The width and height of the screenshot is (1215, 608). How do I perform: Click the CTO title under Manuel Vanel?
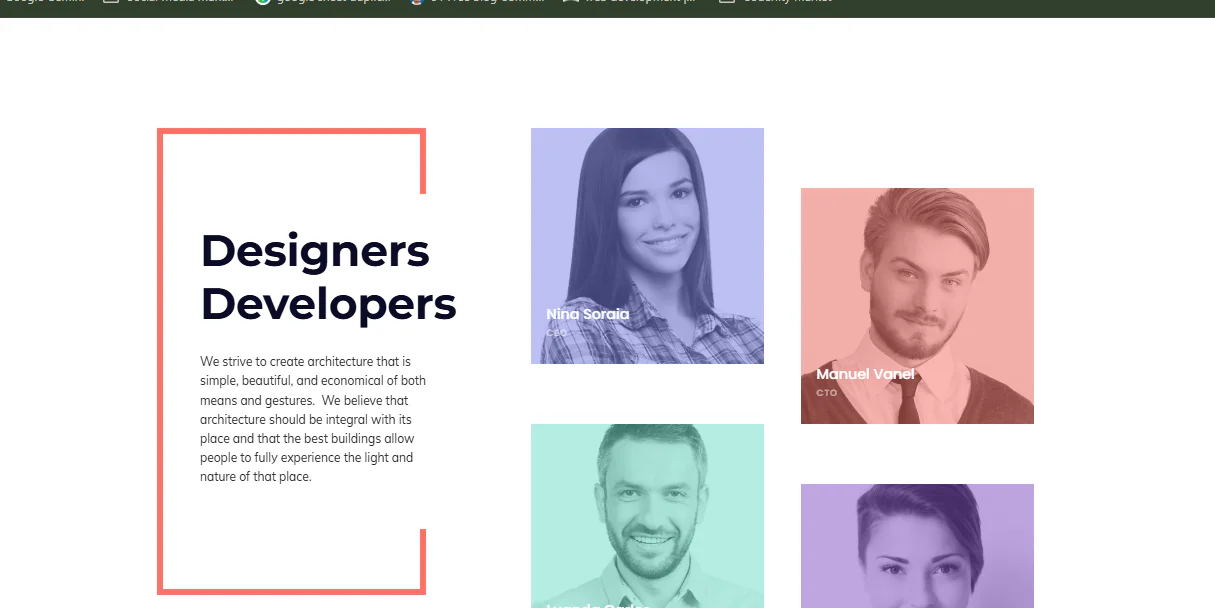click(826, 393)
